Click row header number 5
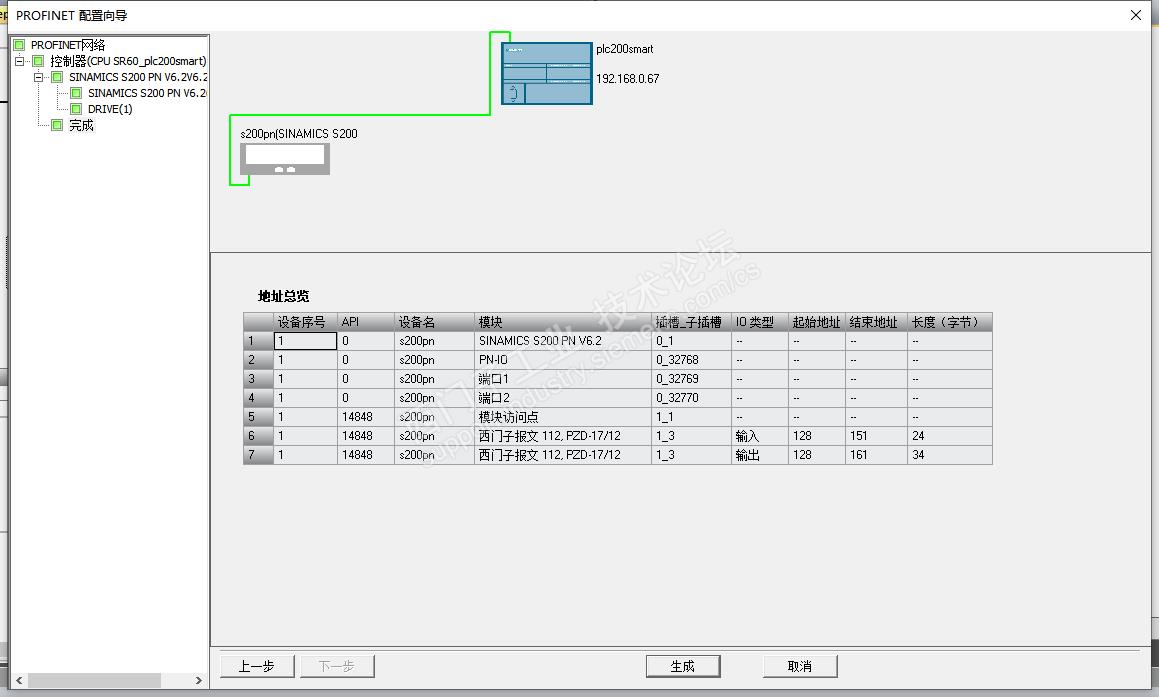1159x697 pixels. (x=259, y=417)
